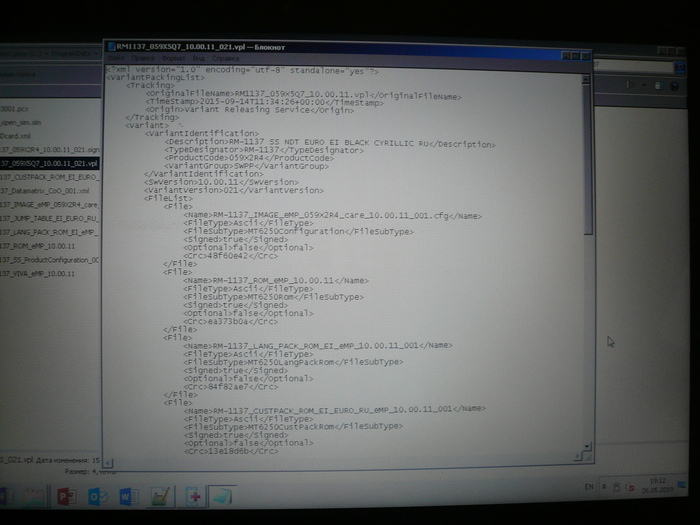Click Notepad scrollbar down arrow
This screenshot has height=525, width=700.
(x=588, y=446)
